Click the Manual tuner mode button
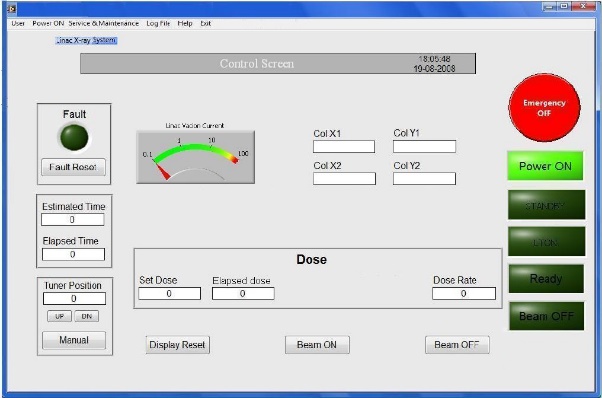 (x=74, y=340)
